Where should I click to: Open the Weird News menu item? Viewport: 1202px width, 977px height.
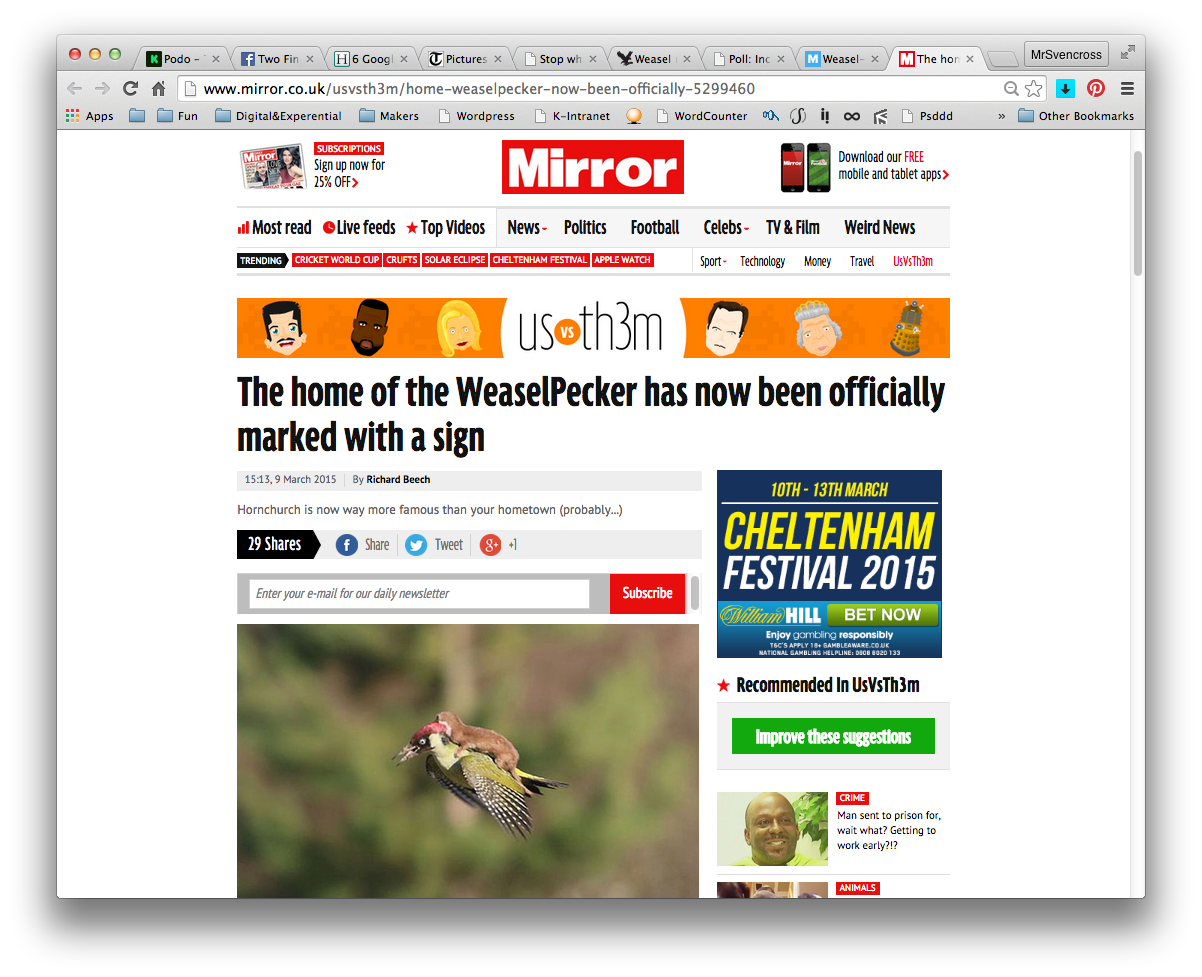point(880,227)
